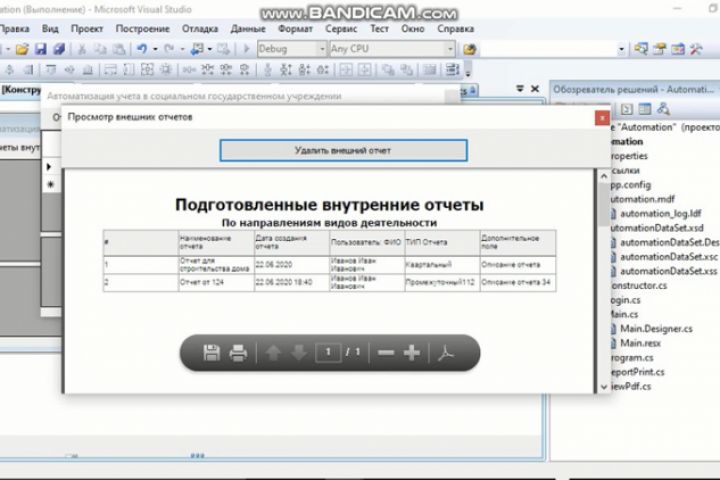
Task: Save the PDF with the floppy icon
Action: (211, 353)
